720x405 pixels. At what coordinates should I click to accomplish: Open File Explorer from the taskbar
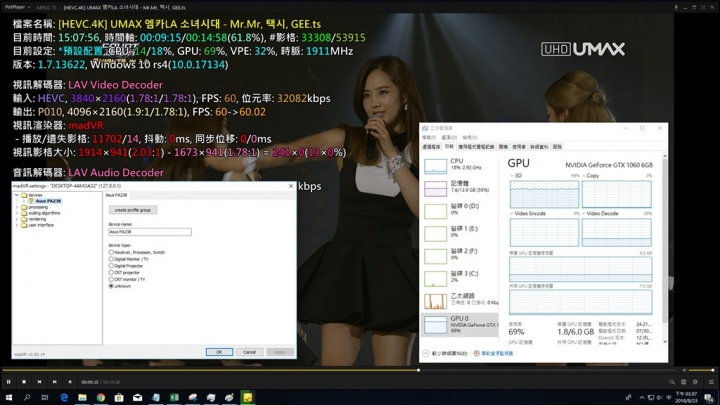(82, 397)
